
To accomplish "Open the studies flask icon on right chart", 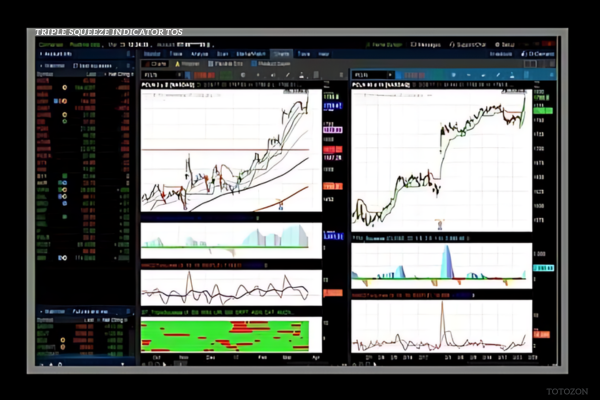I will coord(512,75).
